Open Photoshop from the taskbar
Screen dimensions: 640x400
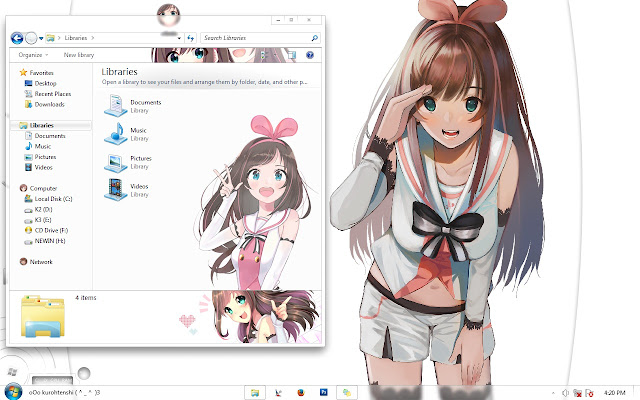[324, 392]
